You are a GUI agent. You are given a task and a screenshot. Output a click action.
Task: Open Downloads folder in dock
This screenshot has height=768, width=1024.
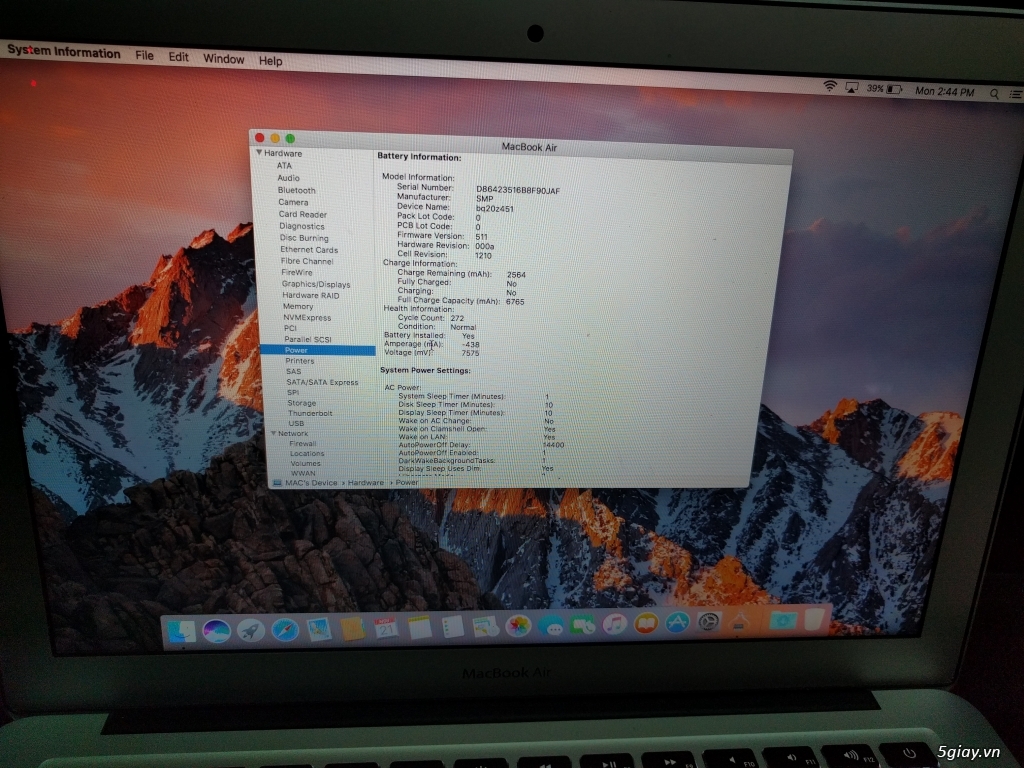[x=782, y=620]
